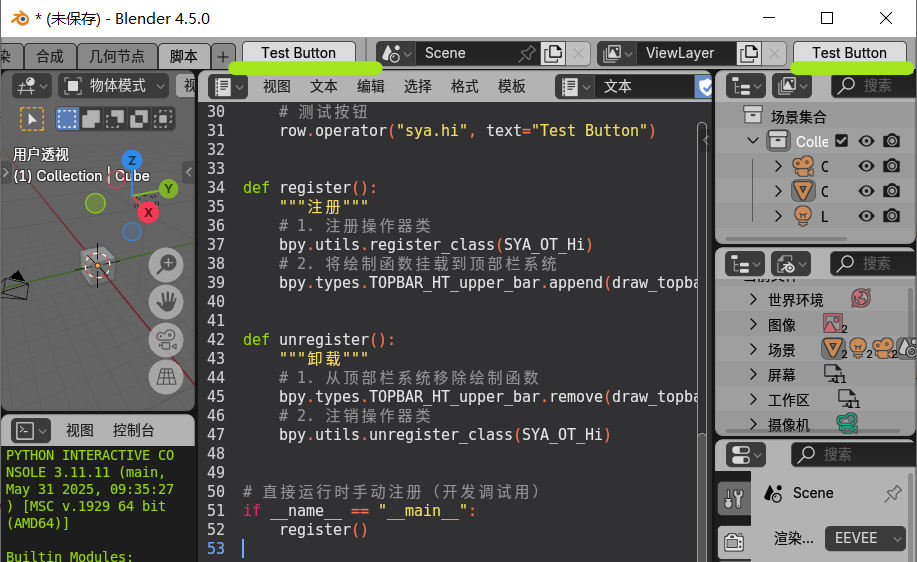Switch to the 几何节点 workspace tab

tap(117, 57)
